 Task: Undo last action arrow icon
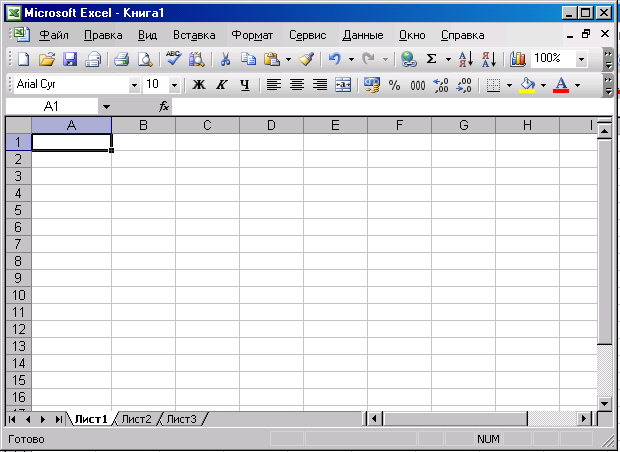(x=335, y=59)
